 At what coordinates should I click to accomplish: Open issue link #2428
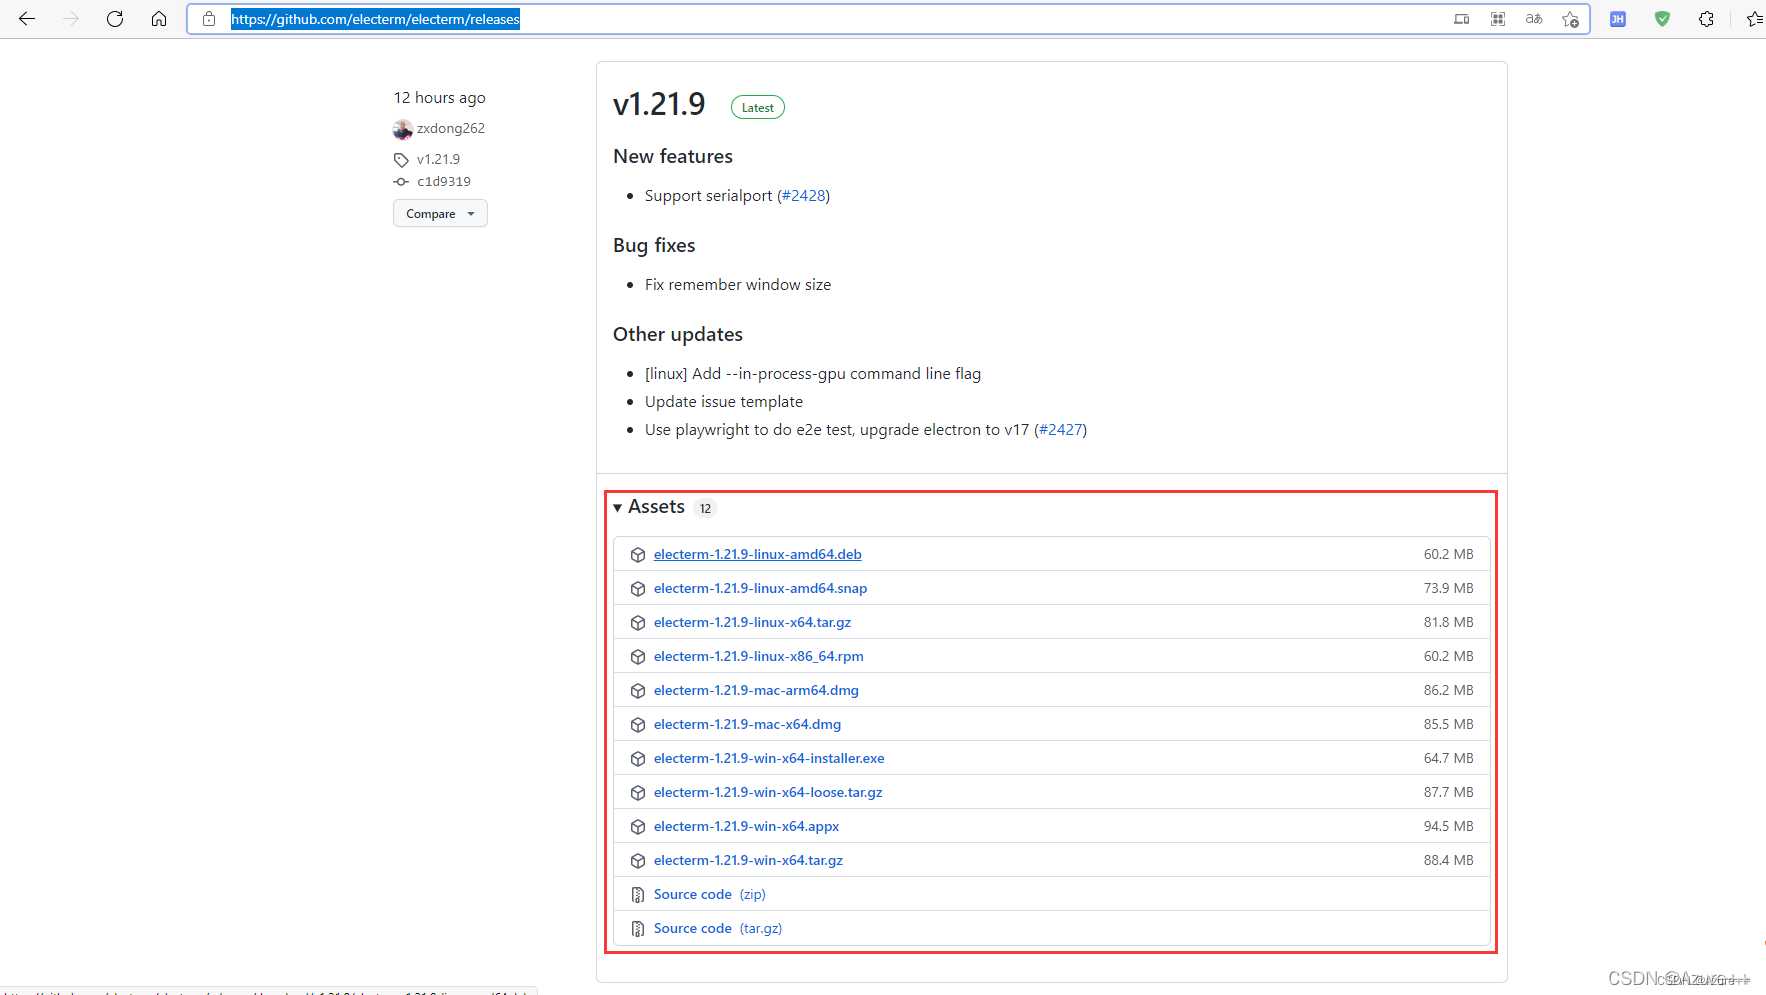tap(804, 196)
